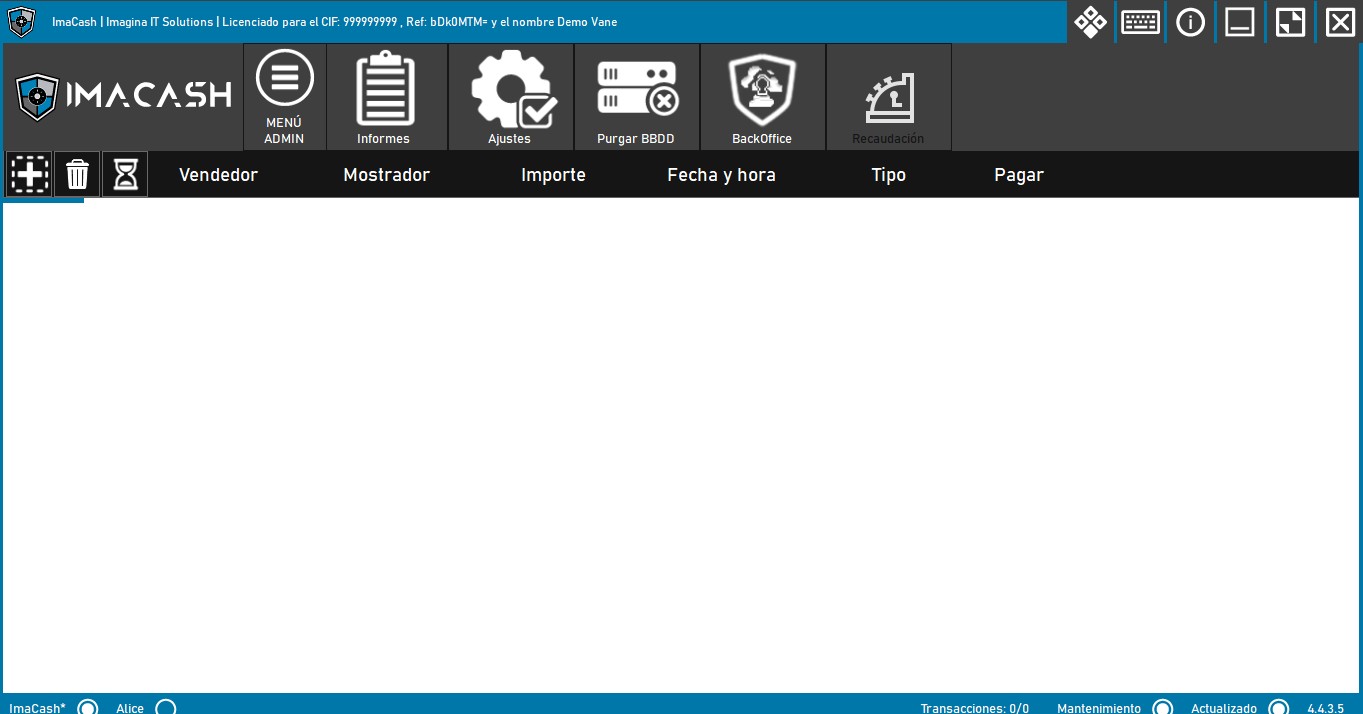Toggle the ImaCash* status indicator
The width and height of the screenshot is (1363, 714).
88,708
